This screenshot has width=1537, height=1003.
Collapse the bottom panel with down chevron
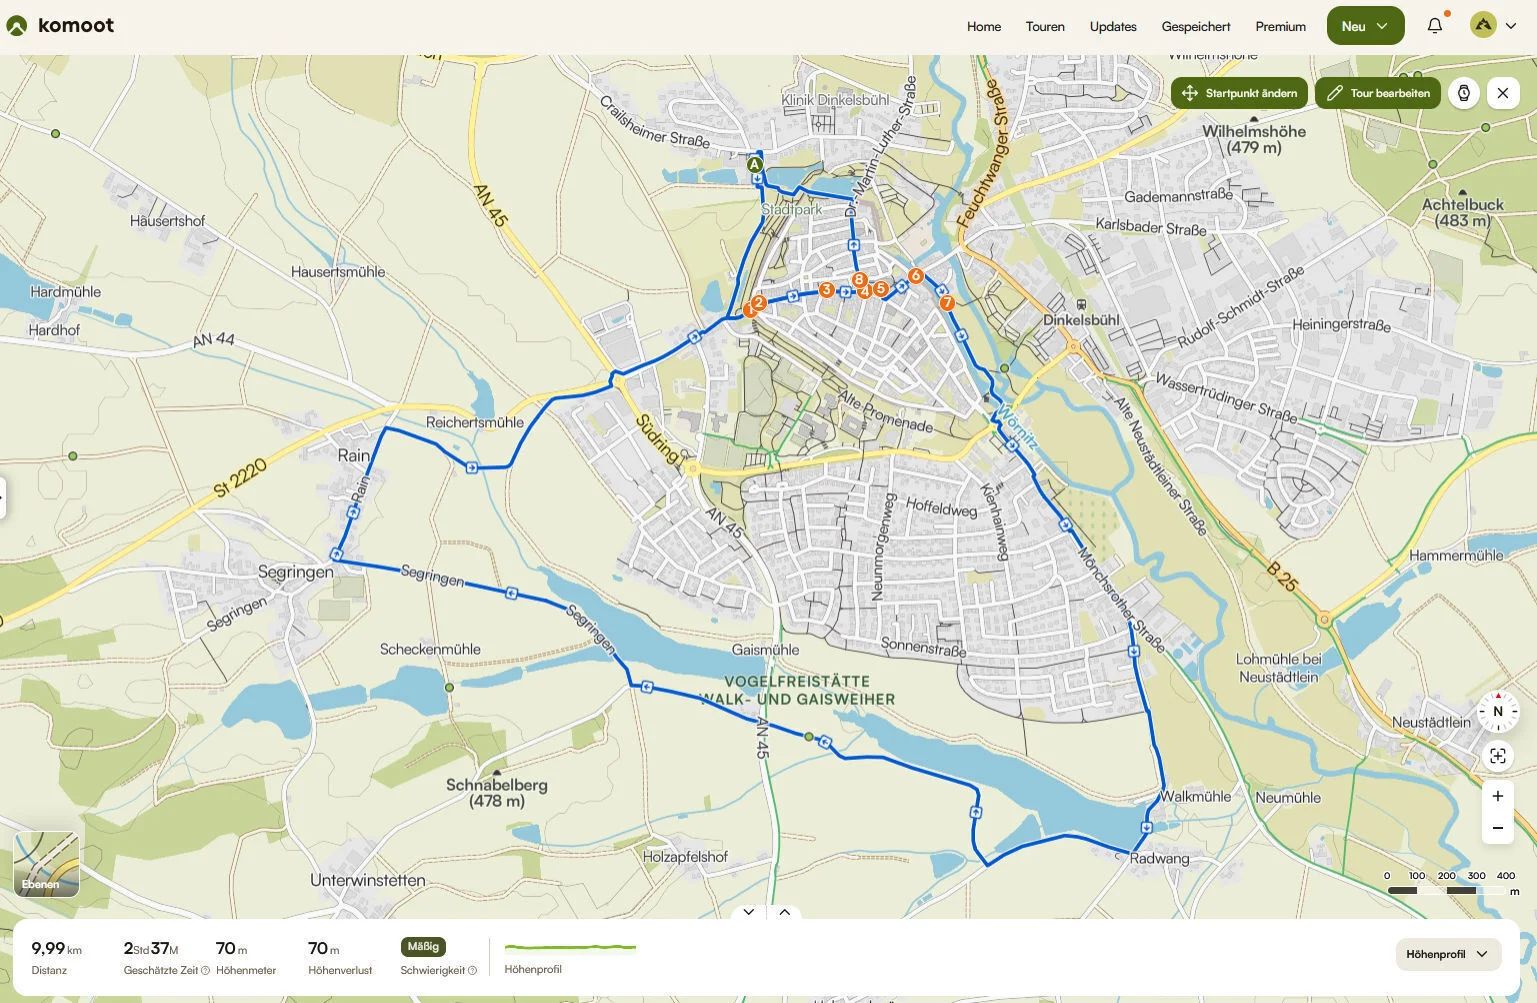coord(749,912)
